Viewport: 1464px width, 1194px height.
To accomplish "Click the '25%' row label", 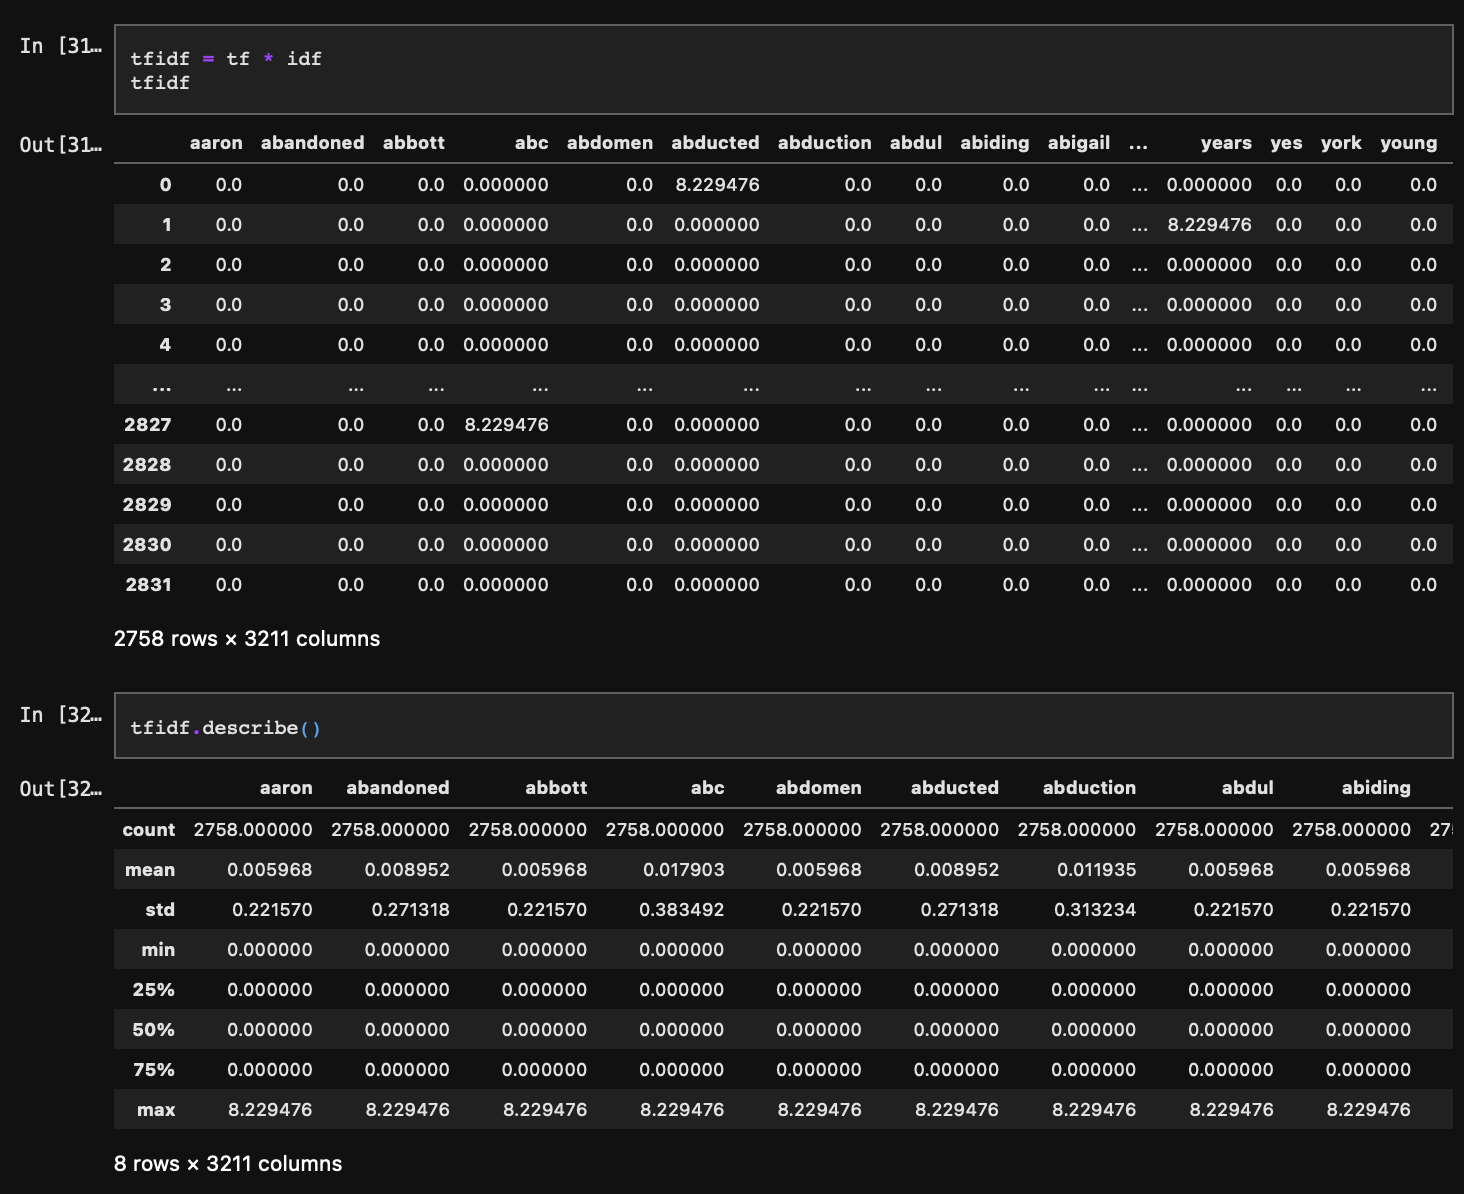I will tap(153, 990).
